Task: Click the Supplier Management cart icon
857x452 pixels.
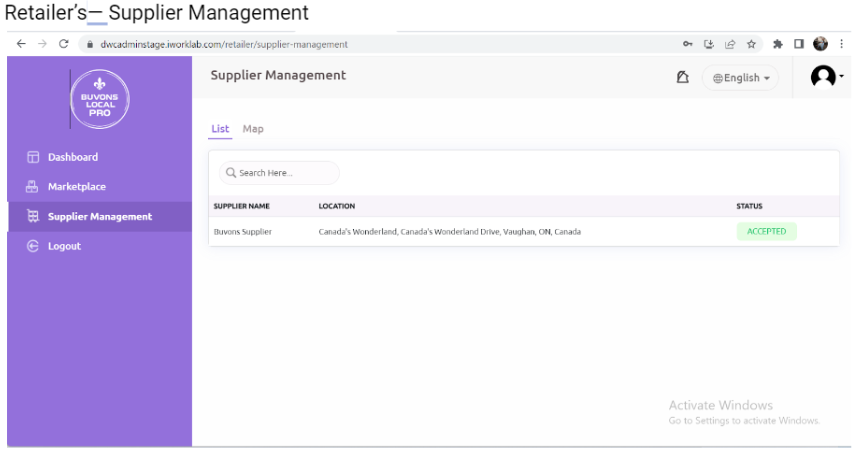Action: [x=31, y=217]
